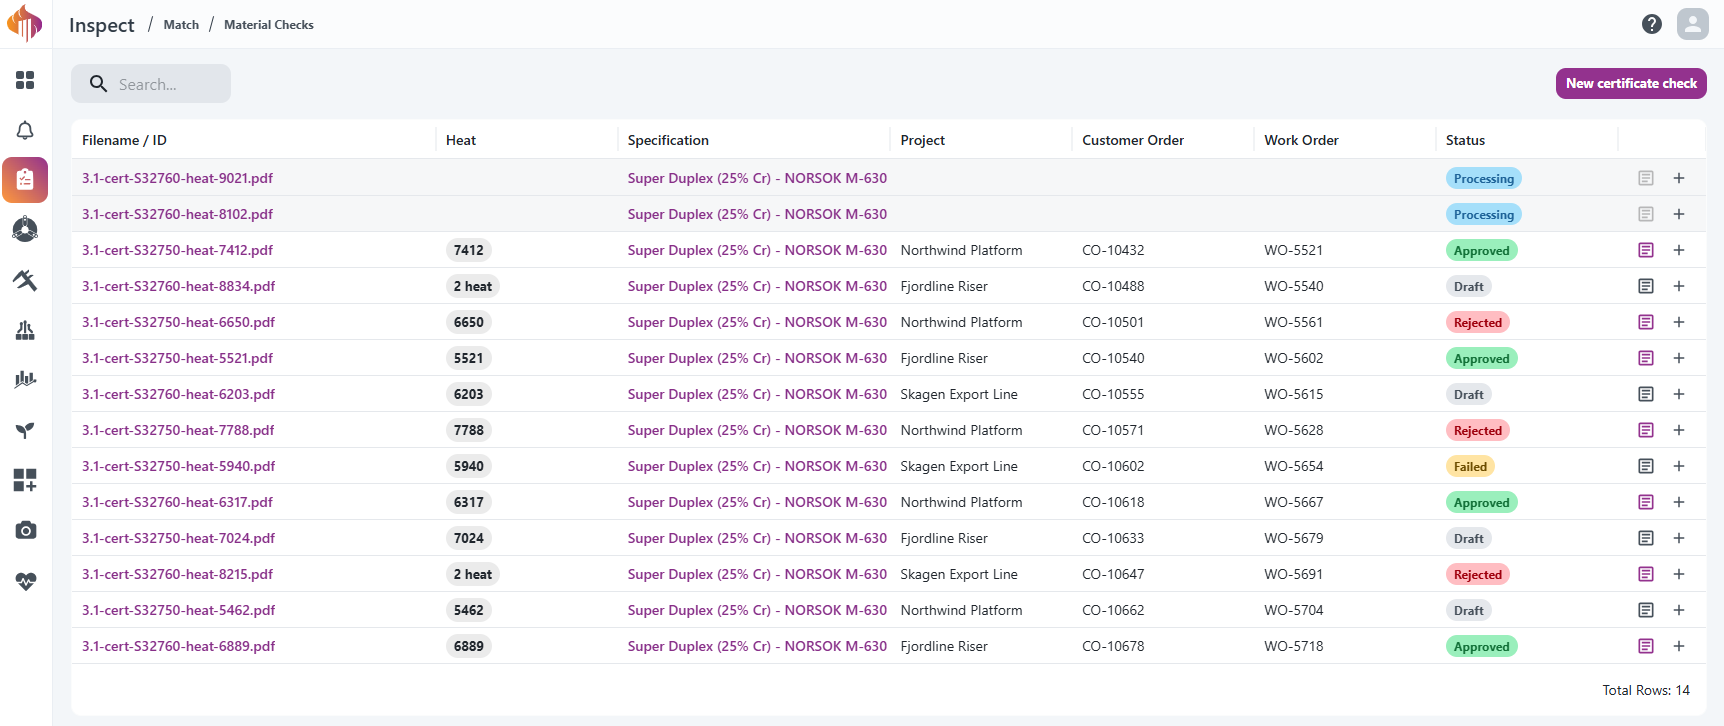Click the Failed status badge
The image size is (1724, 726).
point(1470,466)
